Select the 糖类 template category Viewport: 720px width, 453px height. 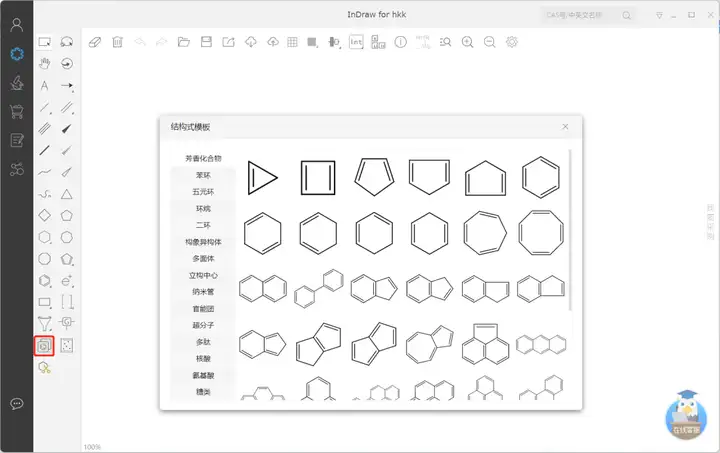(x=203, y=392)
